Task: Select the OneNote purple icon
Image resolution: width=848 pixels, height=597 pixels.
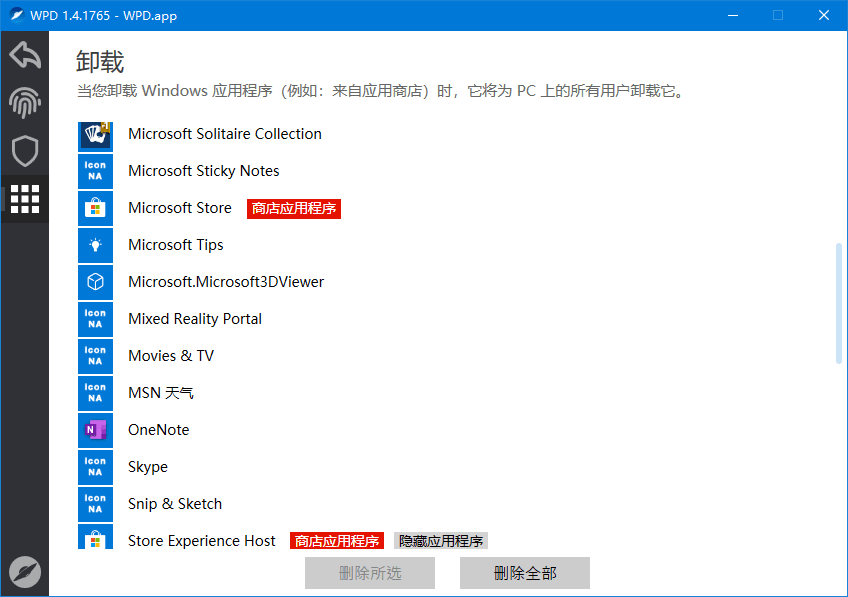Action: [x=95, y=430]
